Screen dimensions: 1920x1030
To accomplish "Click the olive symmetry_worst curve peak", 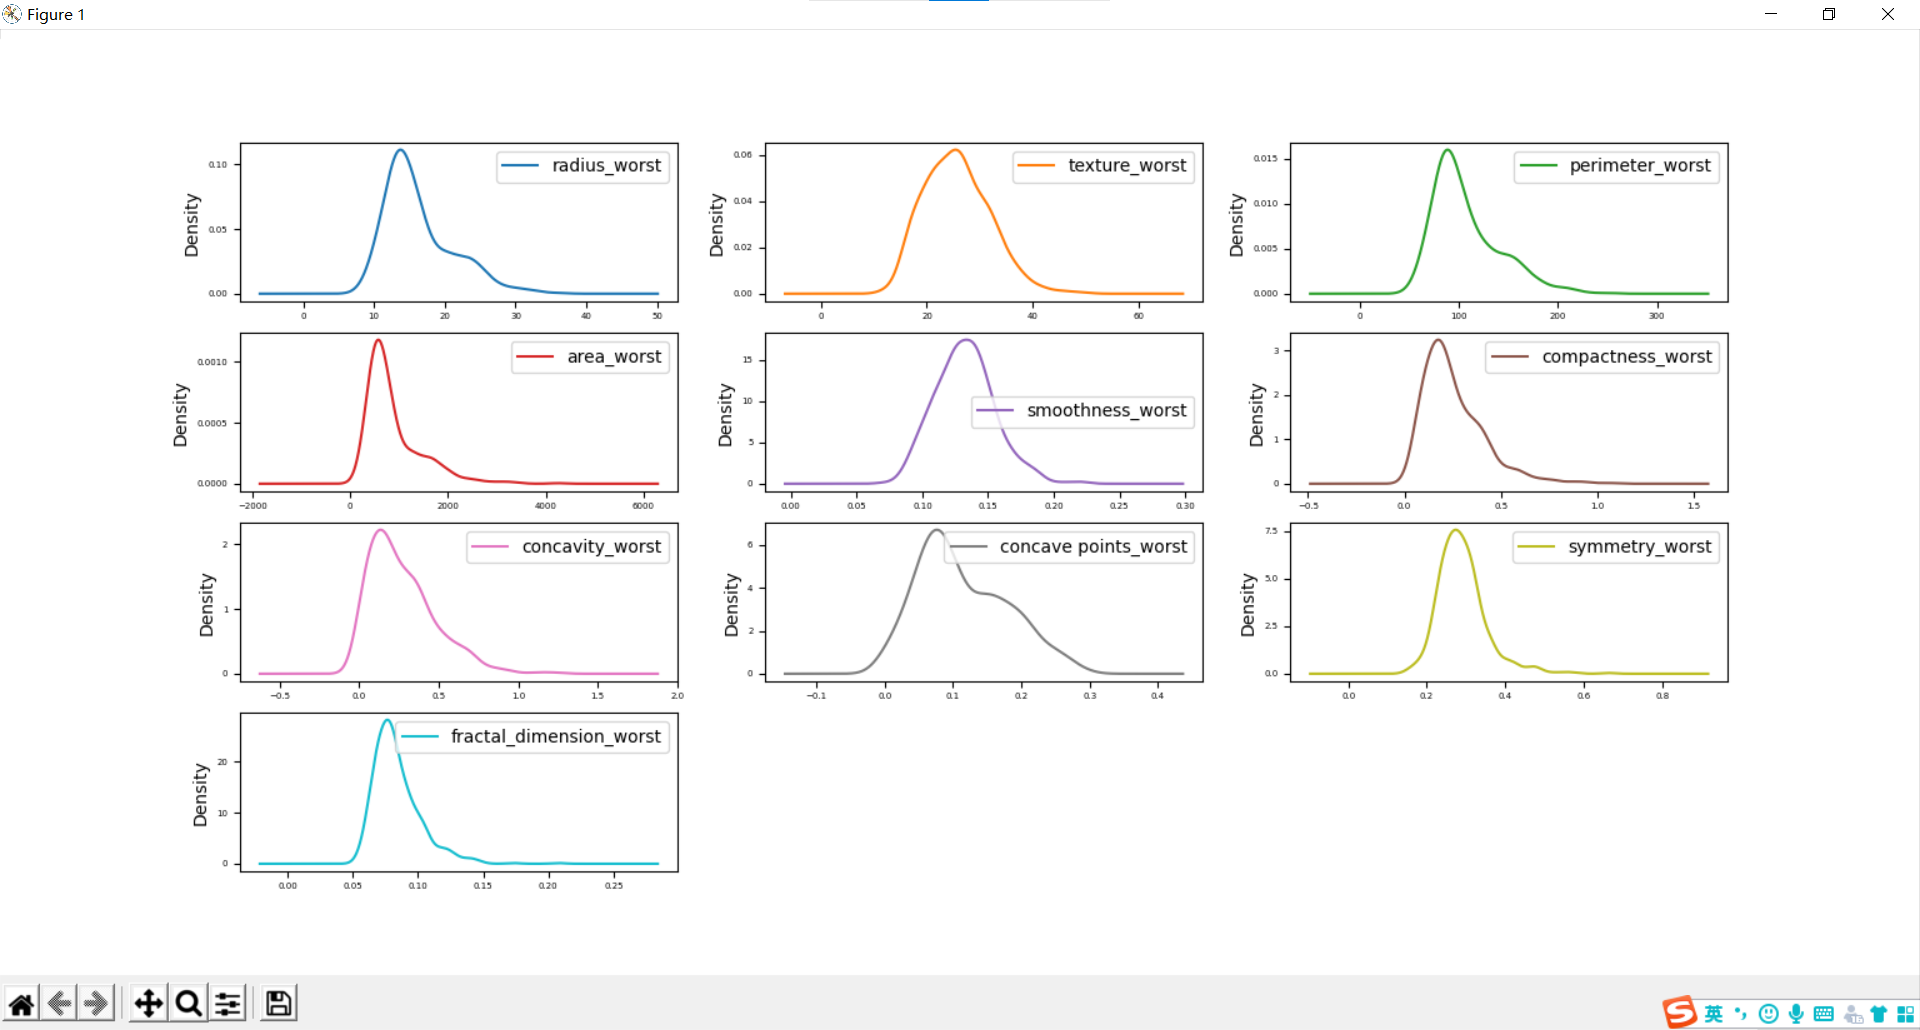I will coord(1456,531).
